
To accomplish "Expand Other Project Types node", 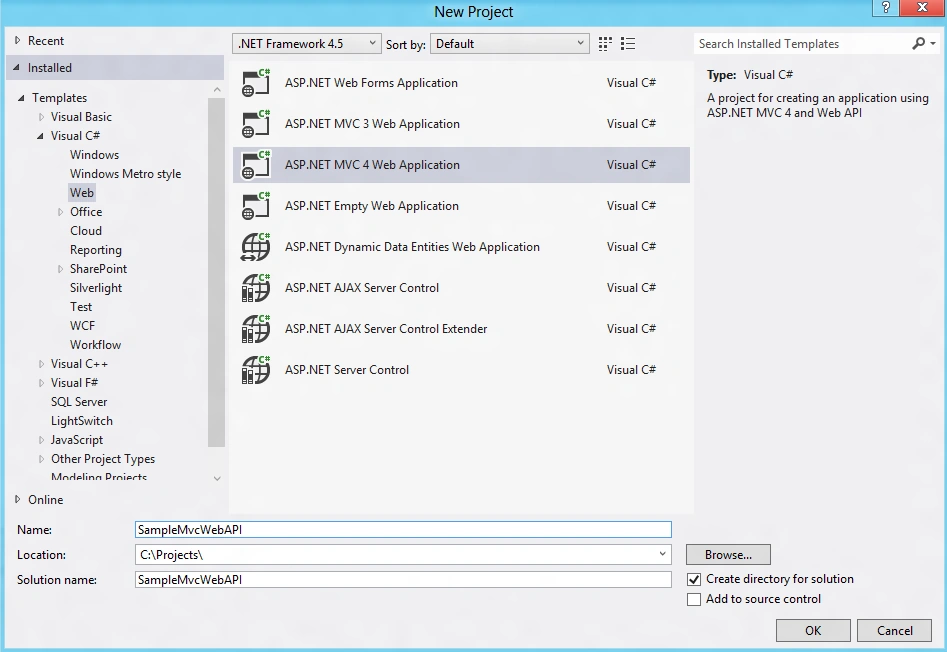I will point(41,459).
